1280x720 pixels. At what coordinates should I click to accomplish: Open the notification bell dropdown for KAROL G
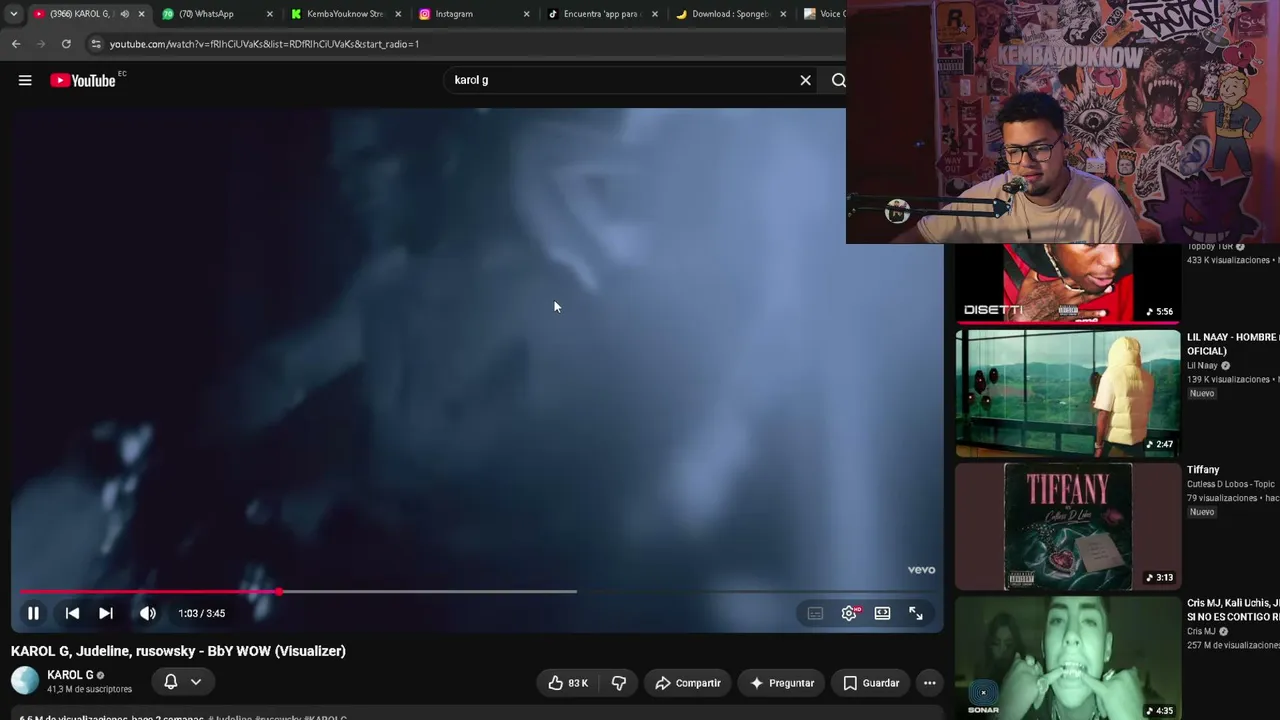coord(182,682)
